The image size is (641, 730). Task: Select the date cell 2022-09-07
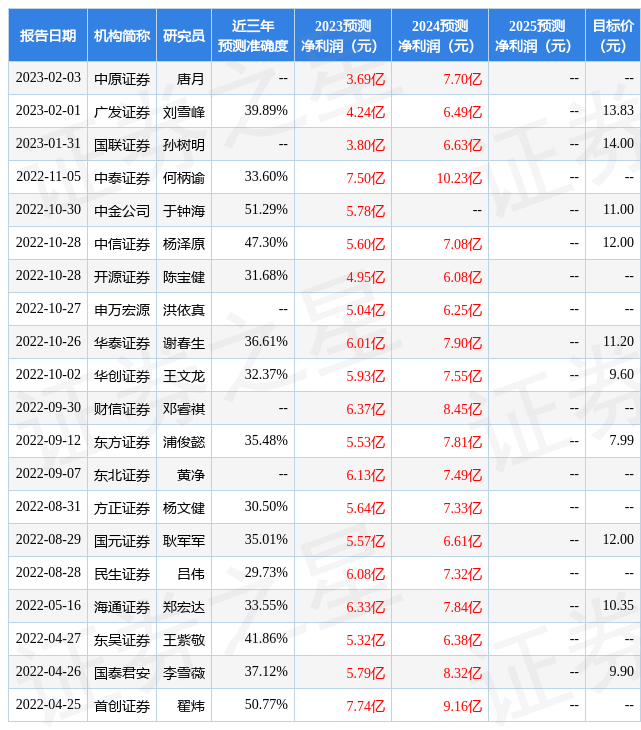[x=48, y=474]
